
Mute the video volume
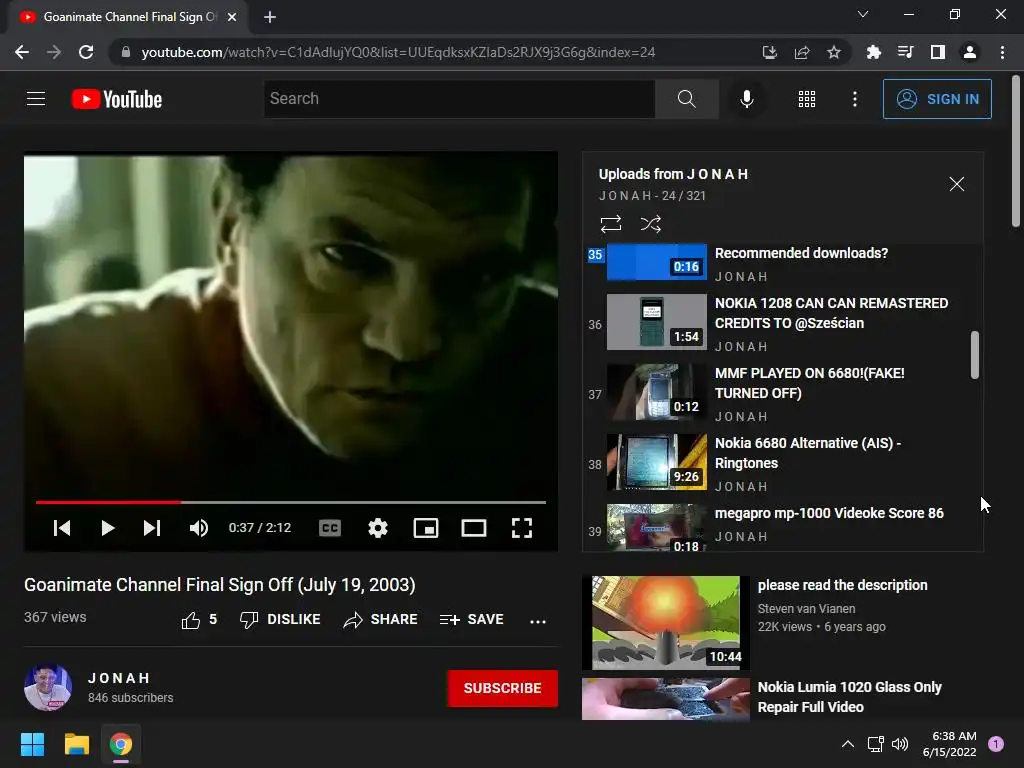pos(199,528)
